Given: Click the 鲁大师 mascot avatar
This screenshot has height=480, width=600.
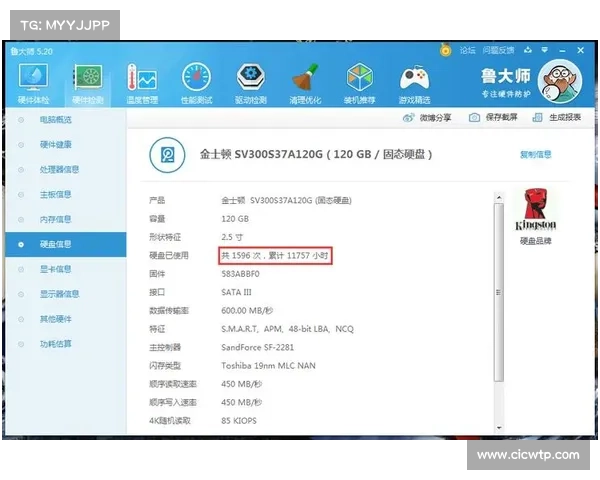Looking at the screenshot, I should pyautogui.click(x=560, y=82).
